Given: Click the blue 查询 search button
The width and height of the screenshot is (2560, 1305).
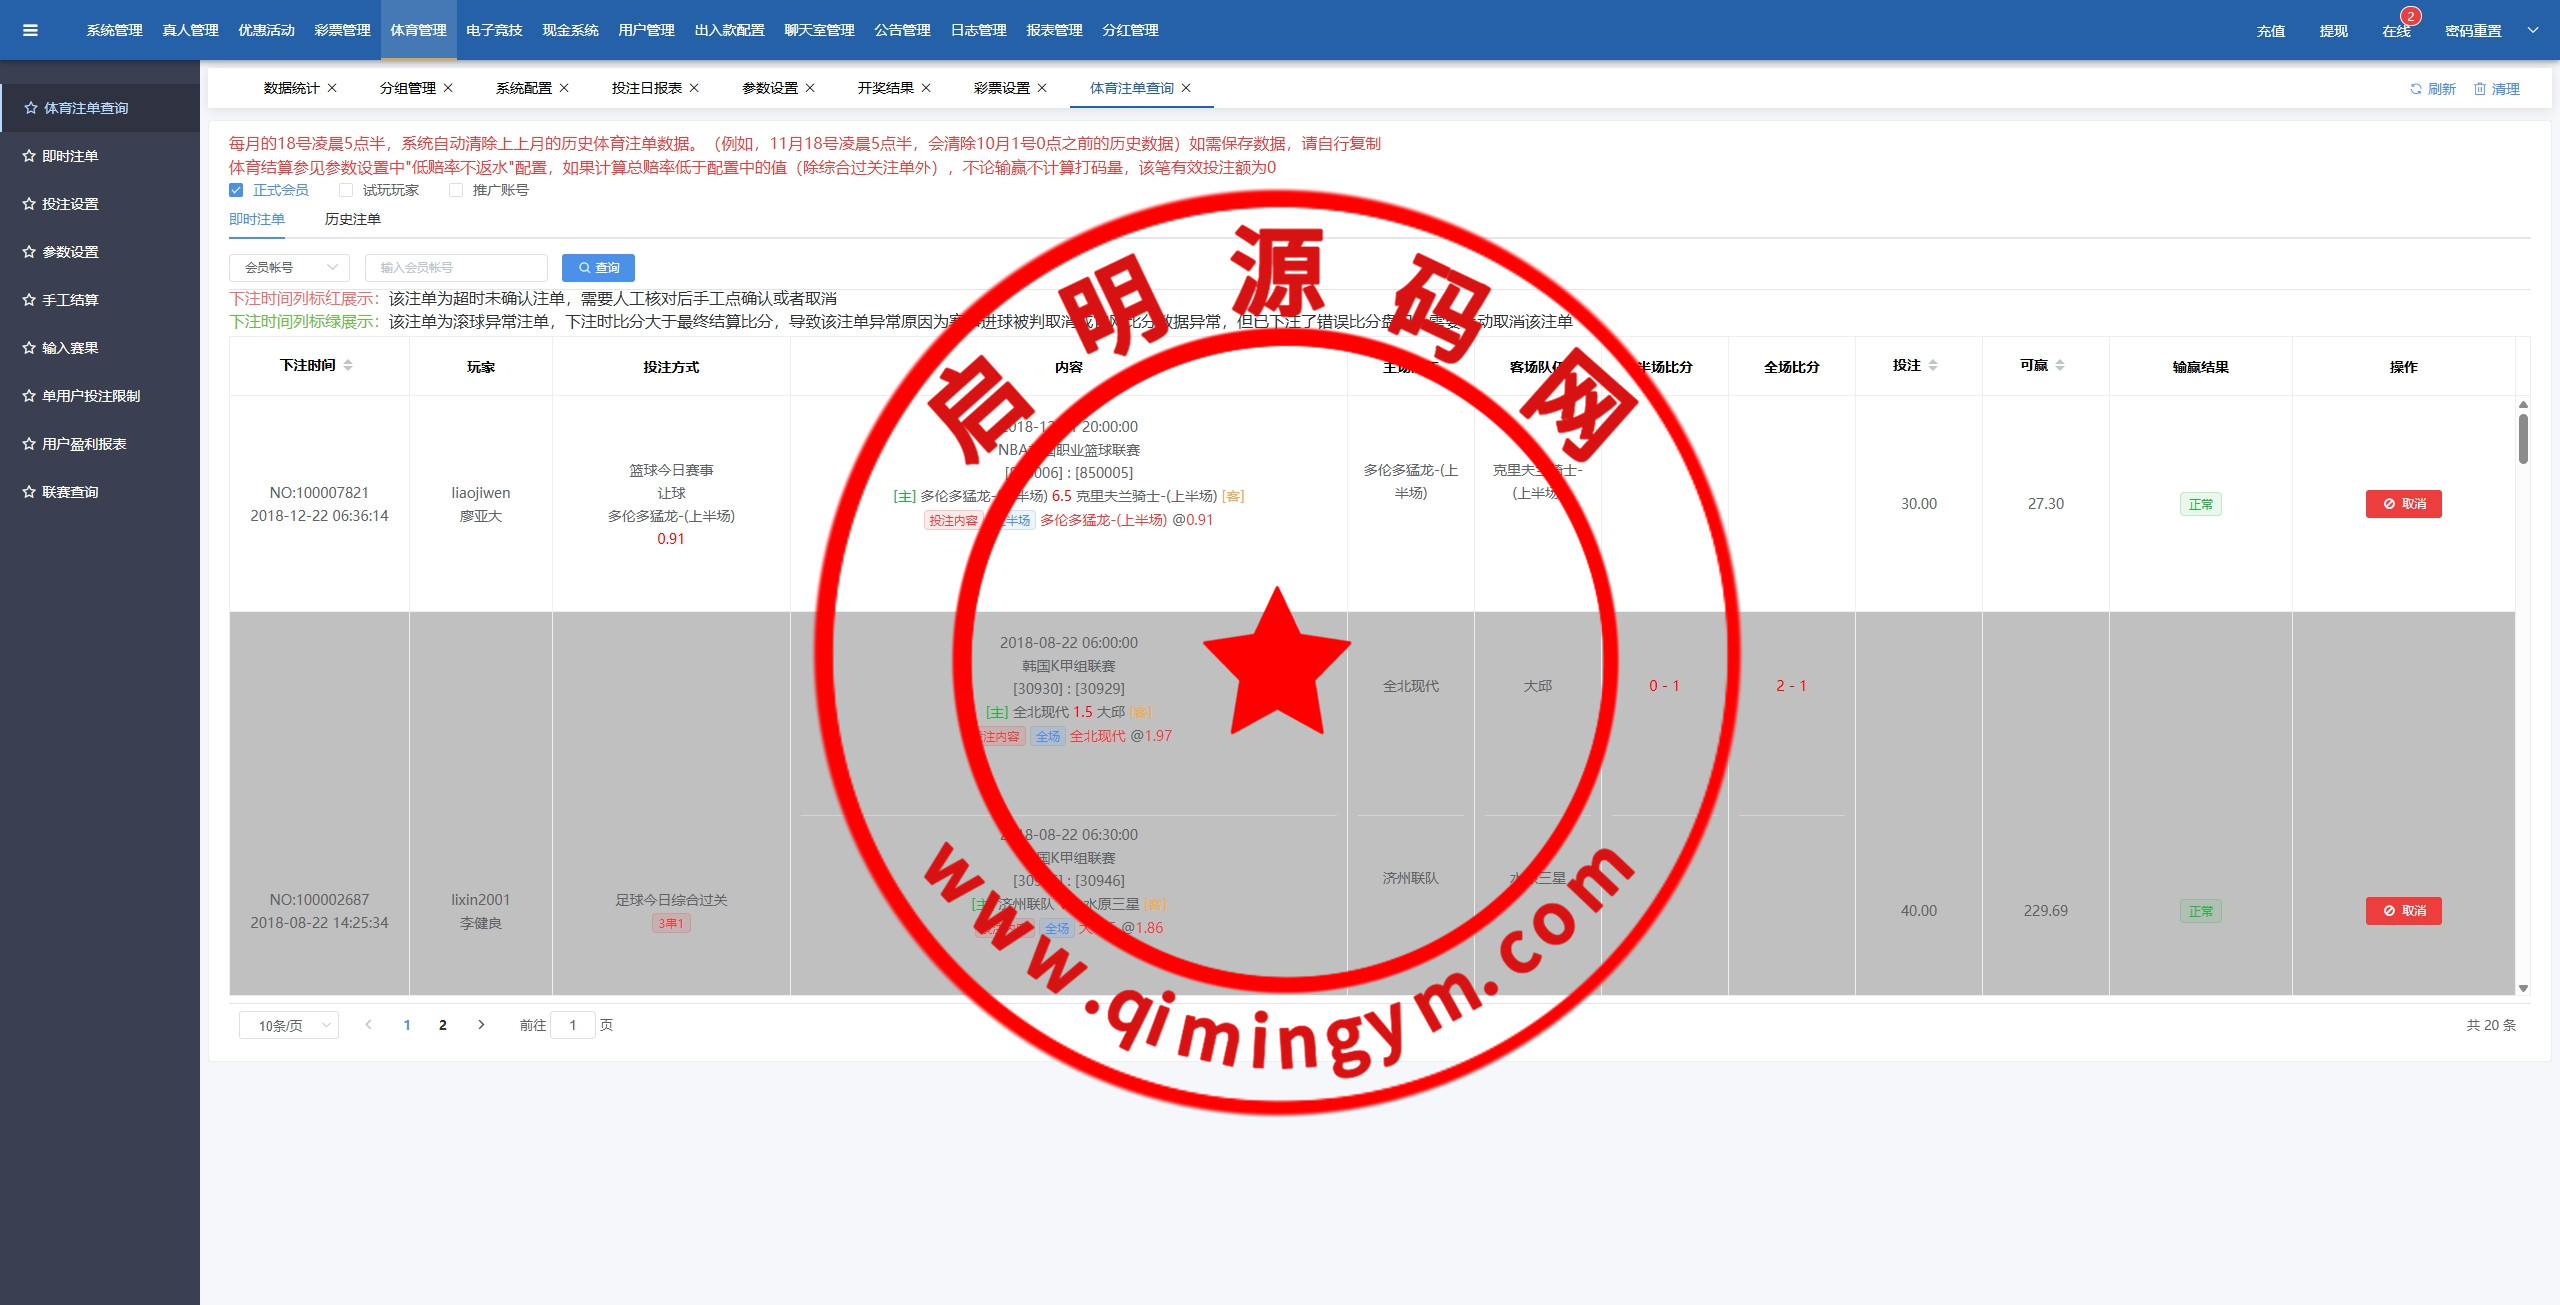Looking at the screenshot, I should (x=598, y=268).
